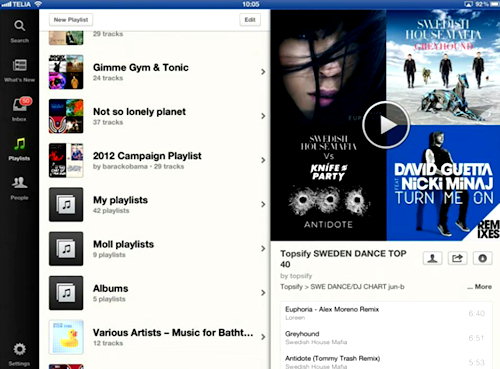
Task: Tap the share arrow icon button
Action: (457, 258)
